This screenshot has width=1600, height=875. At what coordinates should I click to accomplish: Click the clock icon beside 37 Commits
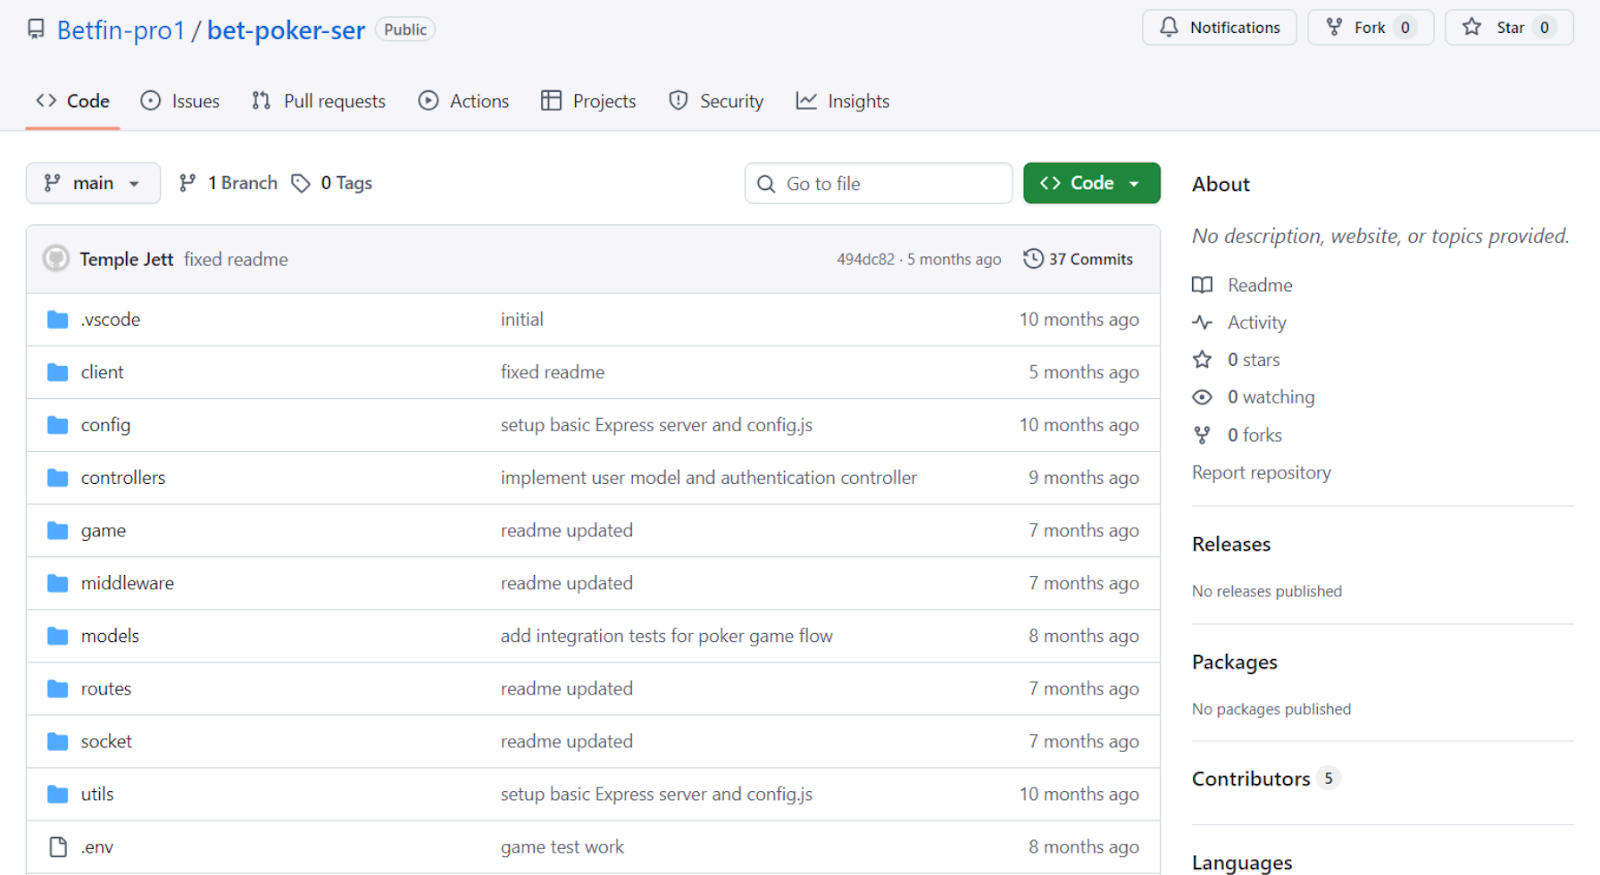click(1033, 259)
